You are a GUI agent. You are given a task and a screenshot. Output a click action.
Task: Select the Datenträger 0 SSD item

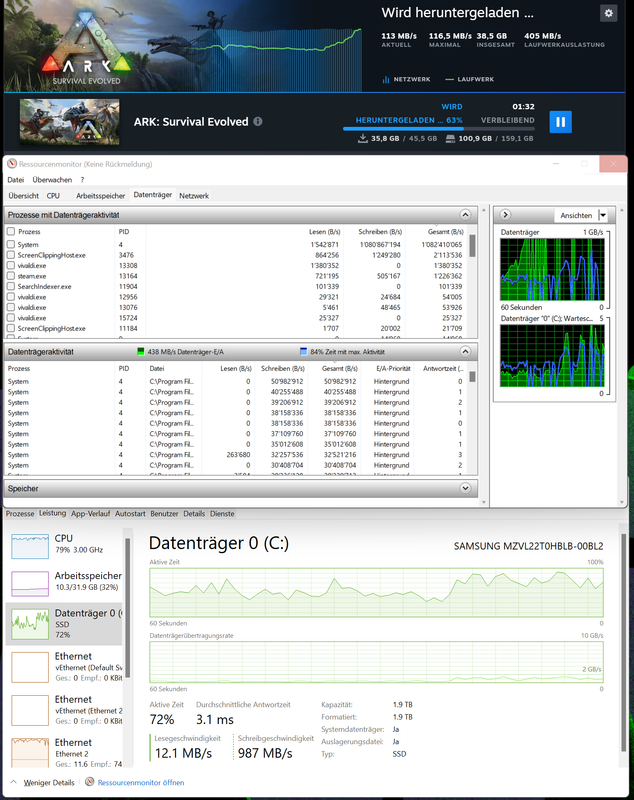[64, 623]
